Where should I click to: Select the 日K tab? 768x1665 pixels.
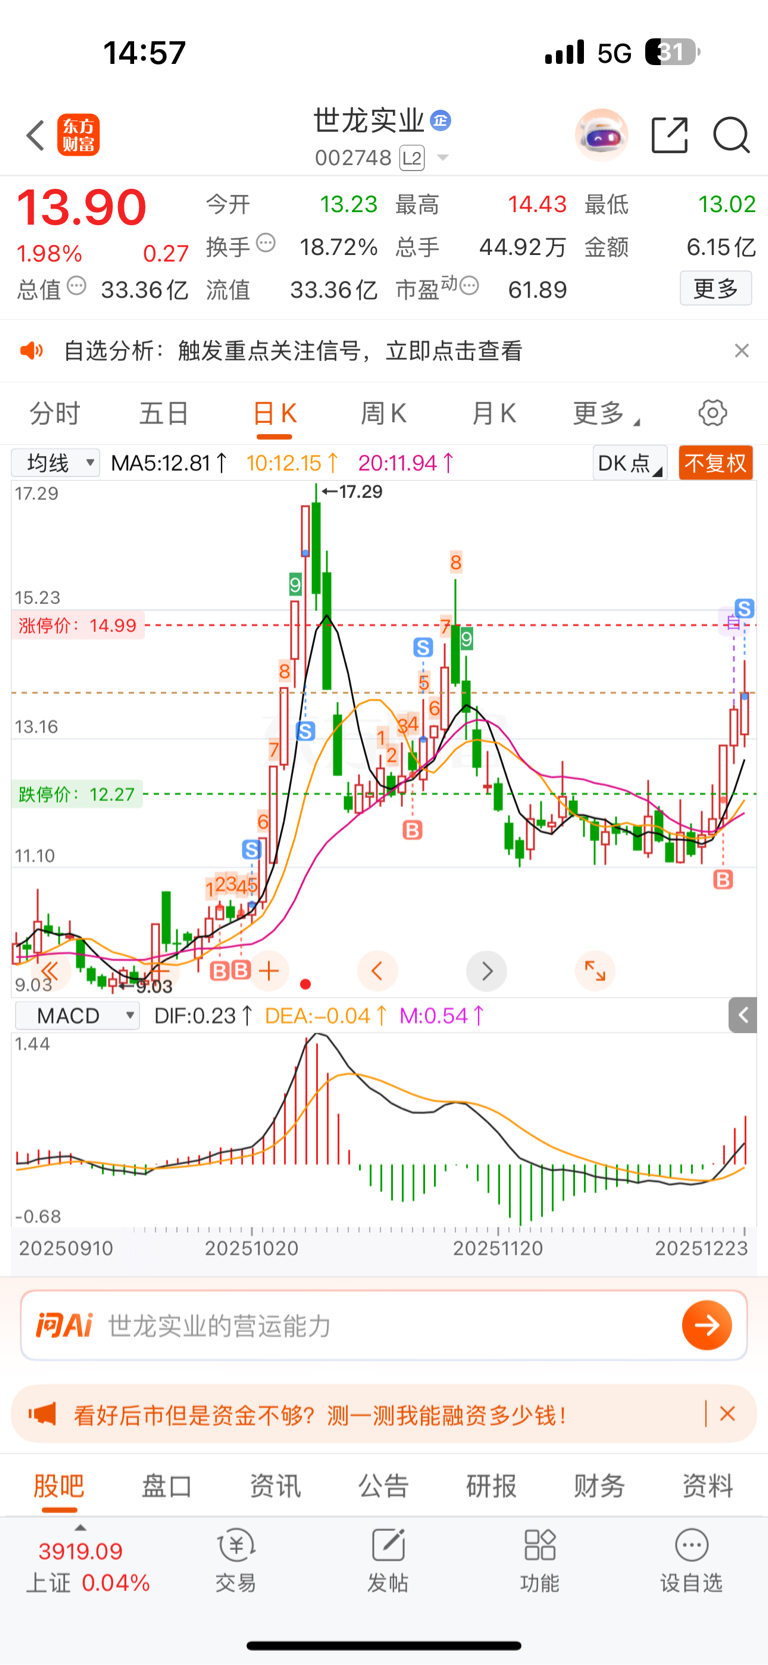coord(275,413)
